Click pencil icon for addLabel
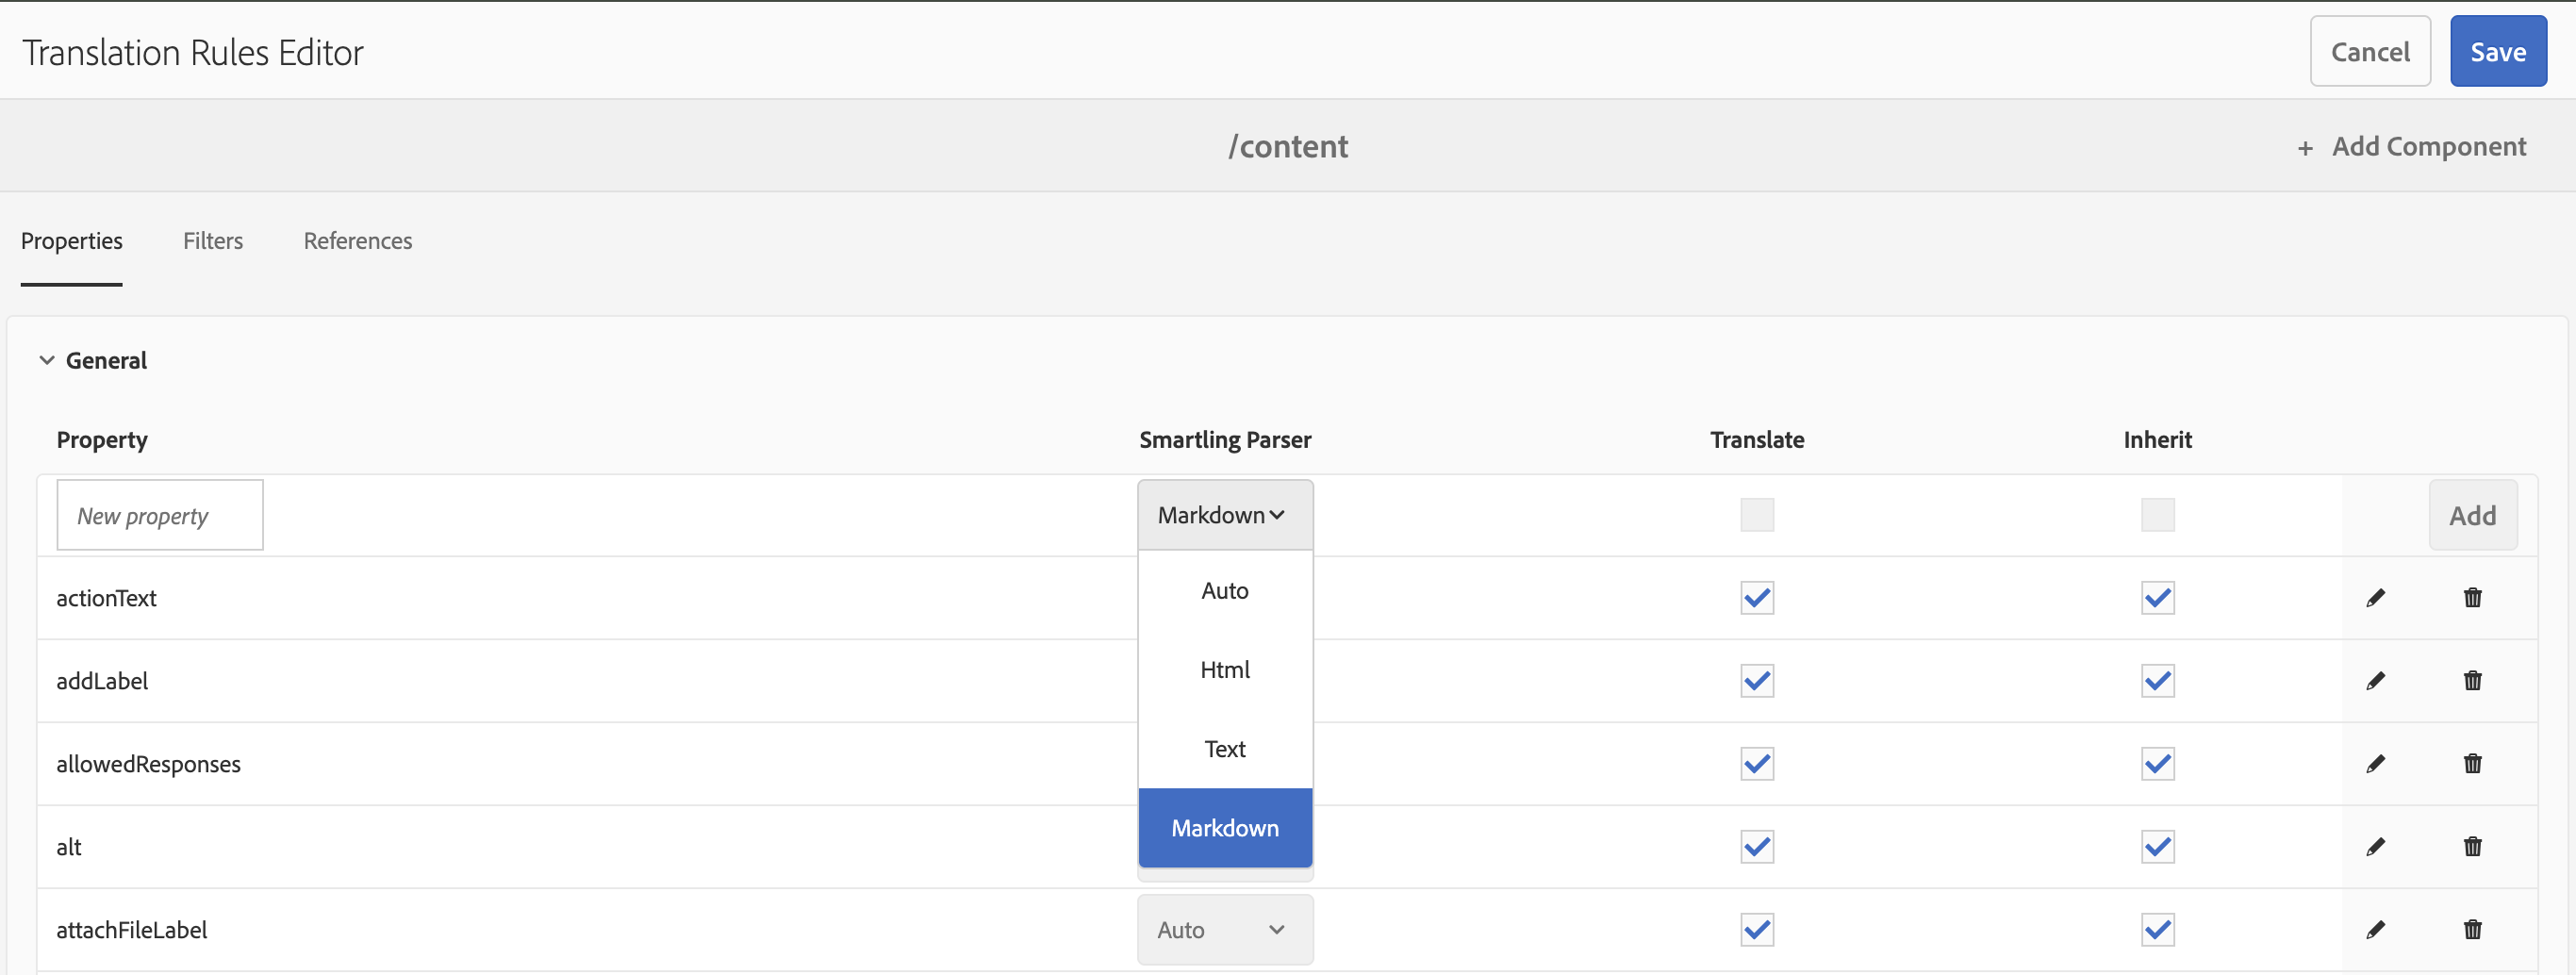The width and height of the screenshot is (2576, 975). point(2375,681)
